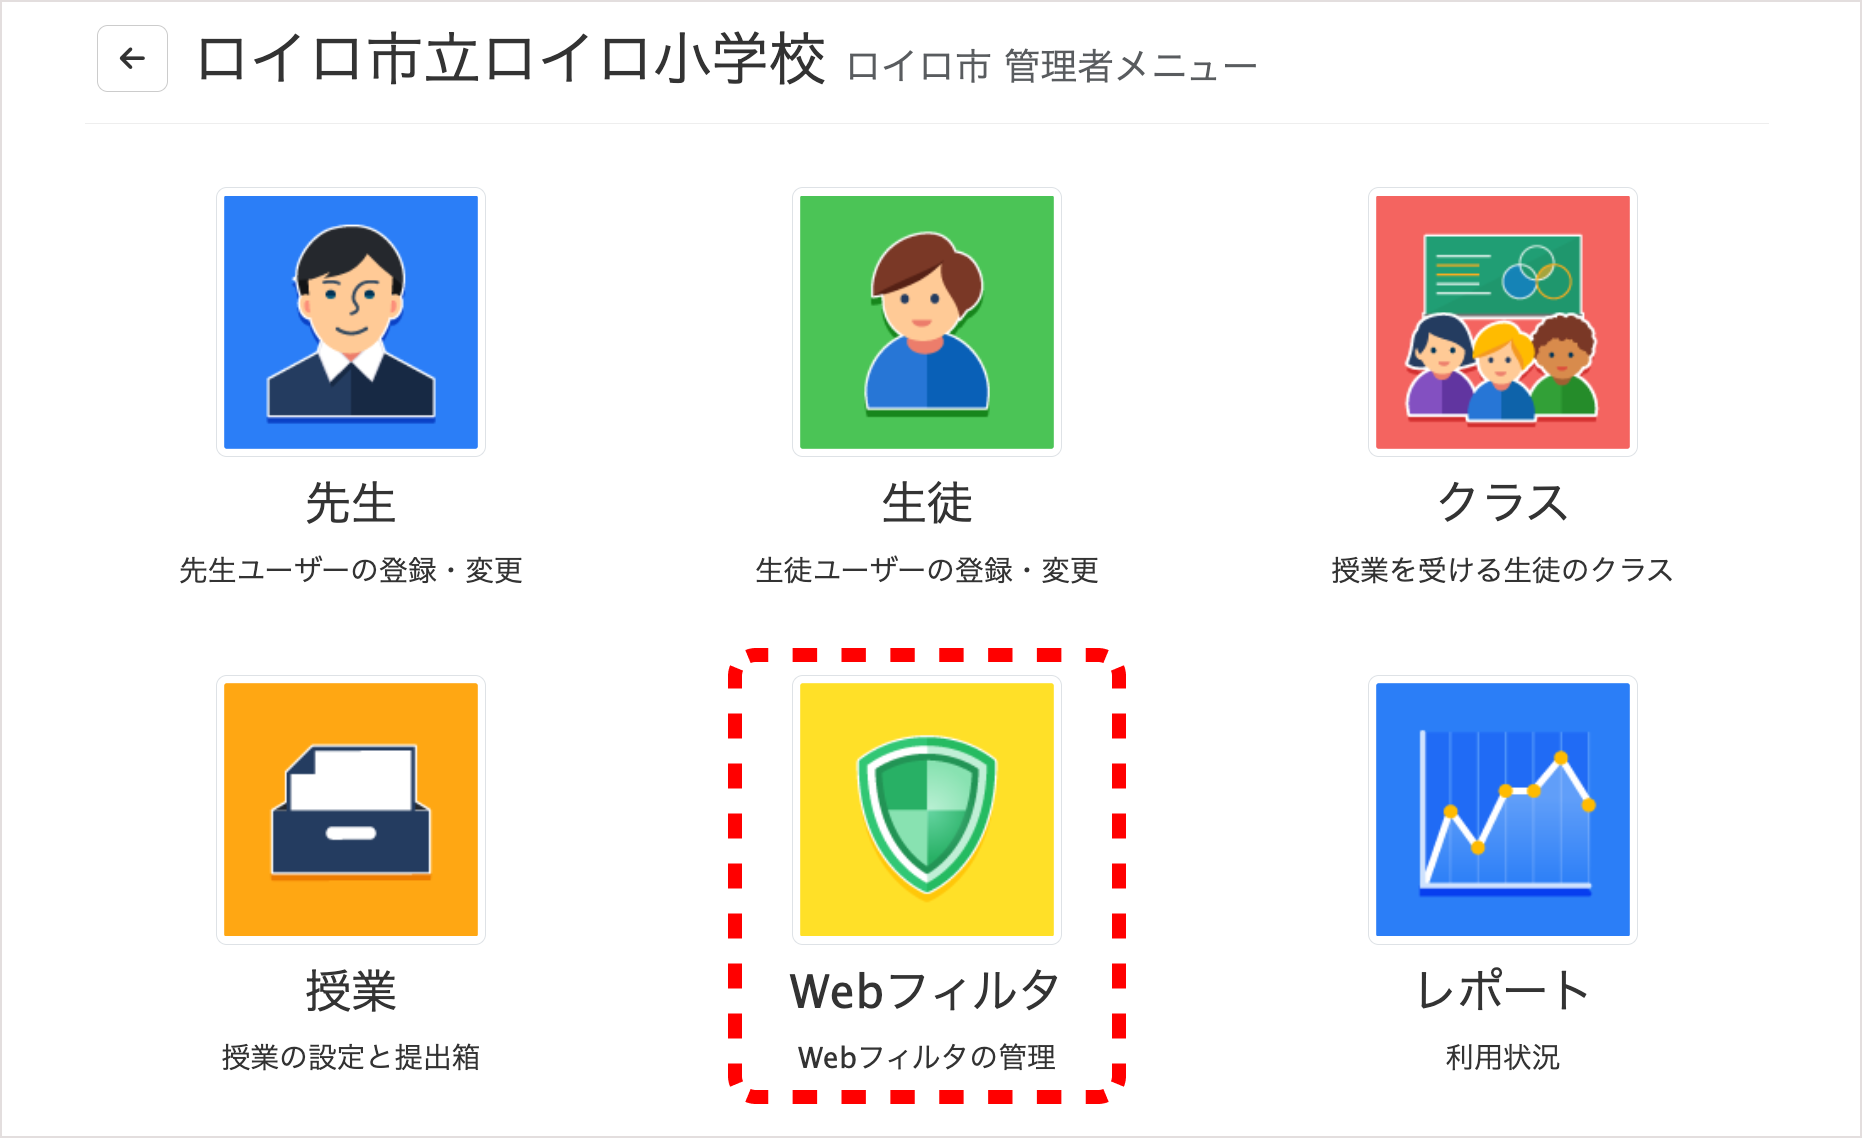Click the クラス heading label
This screenshot has height=1138, width=1862.
coord(1503,502)
